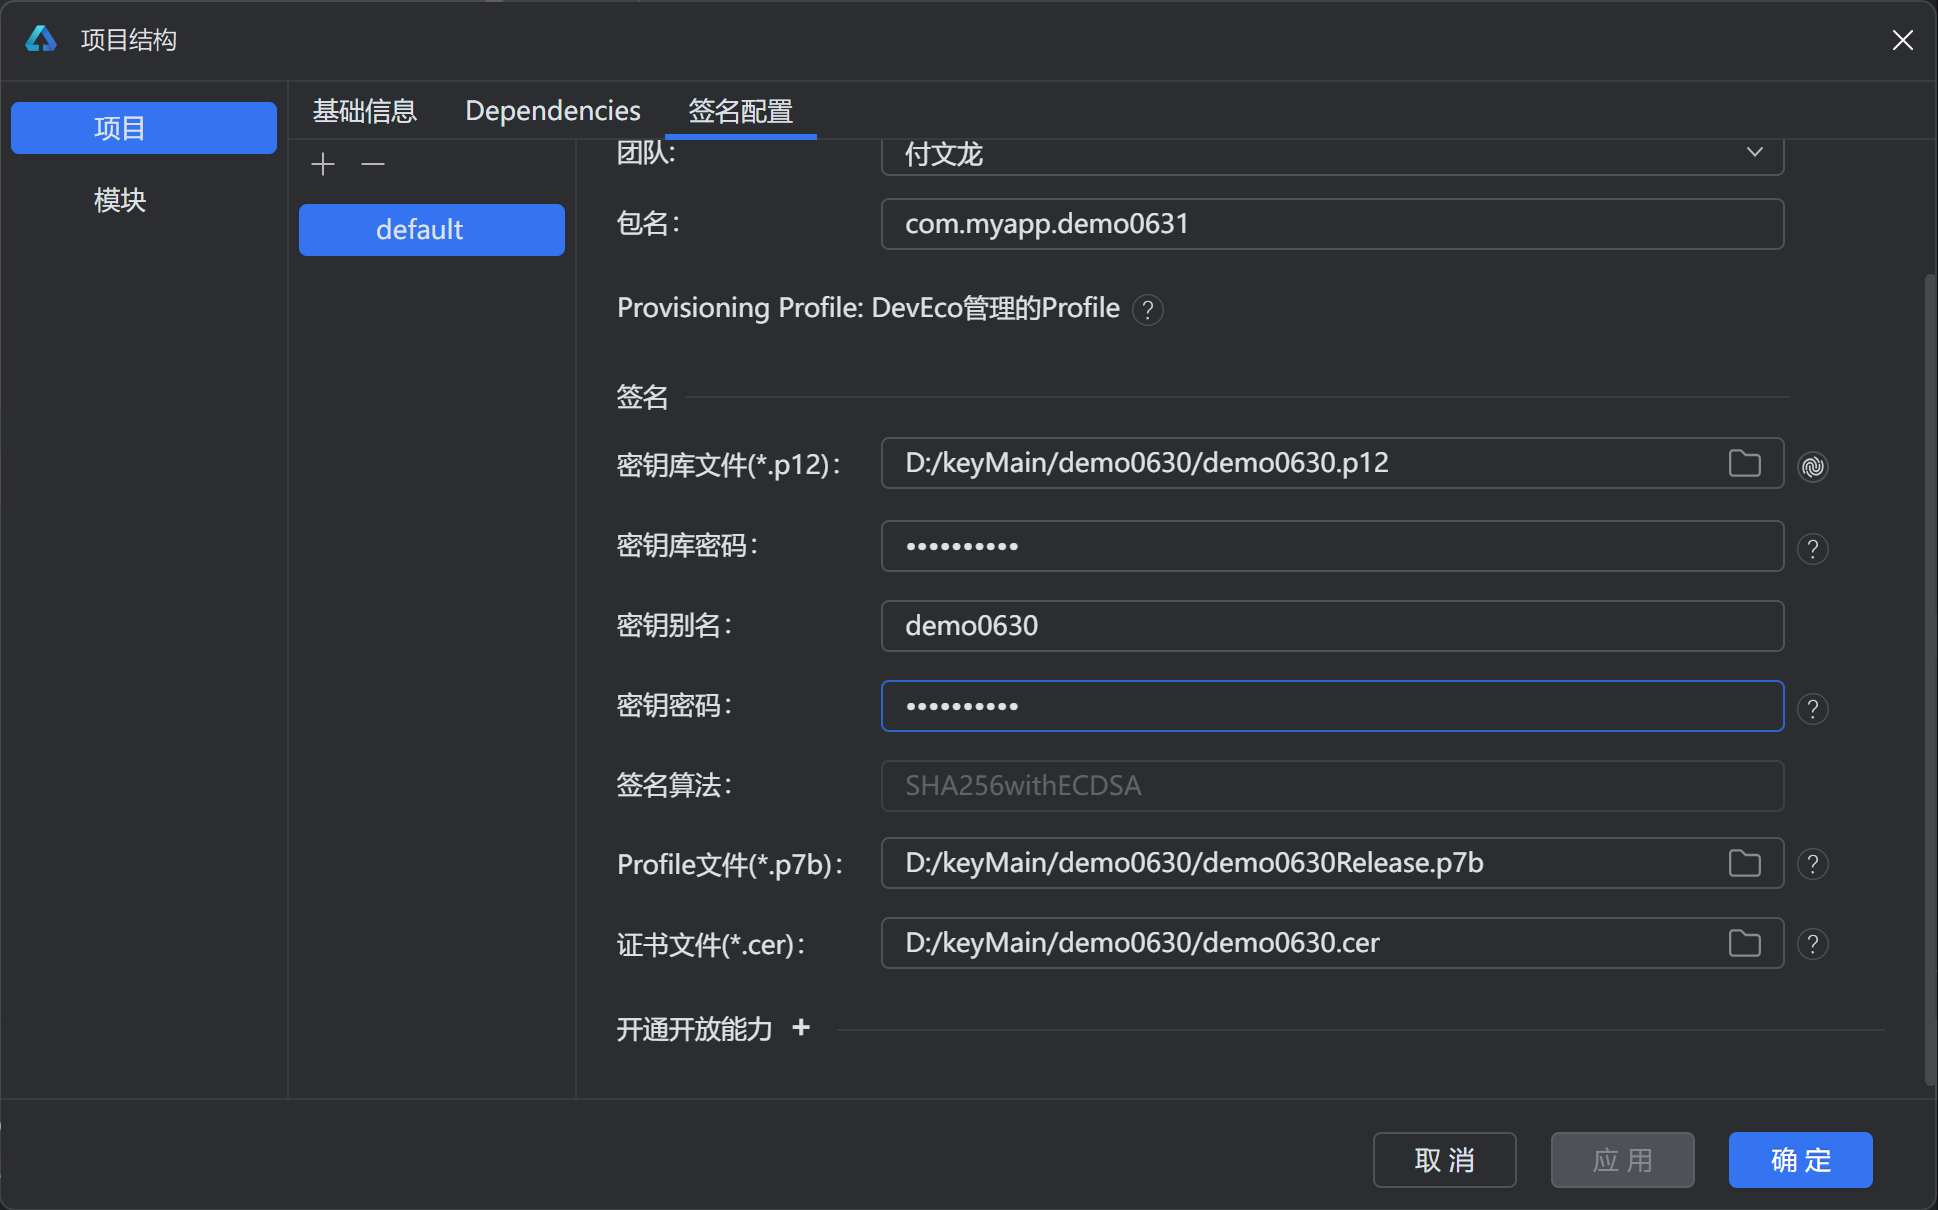Select the default signing configuration

432,230
